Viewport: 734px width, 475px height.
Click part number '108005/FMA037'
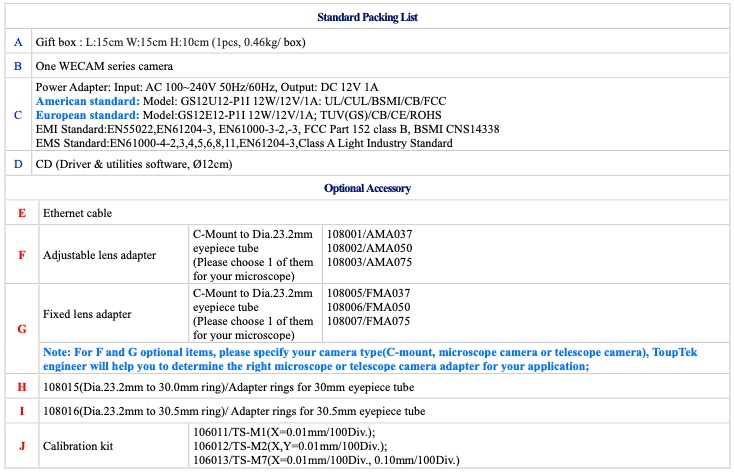pos(368,293)
